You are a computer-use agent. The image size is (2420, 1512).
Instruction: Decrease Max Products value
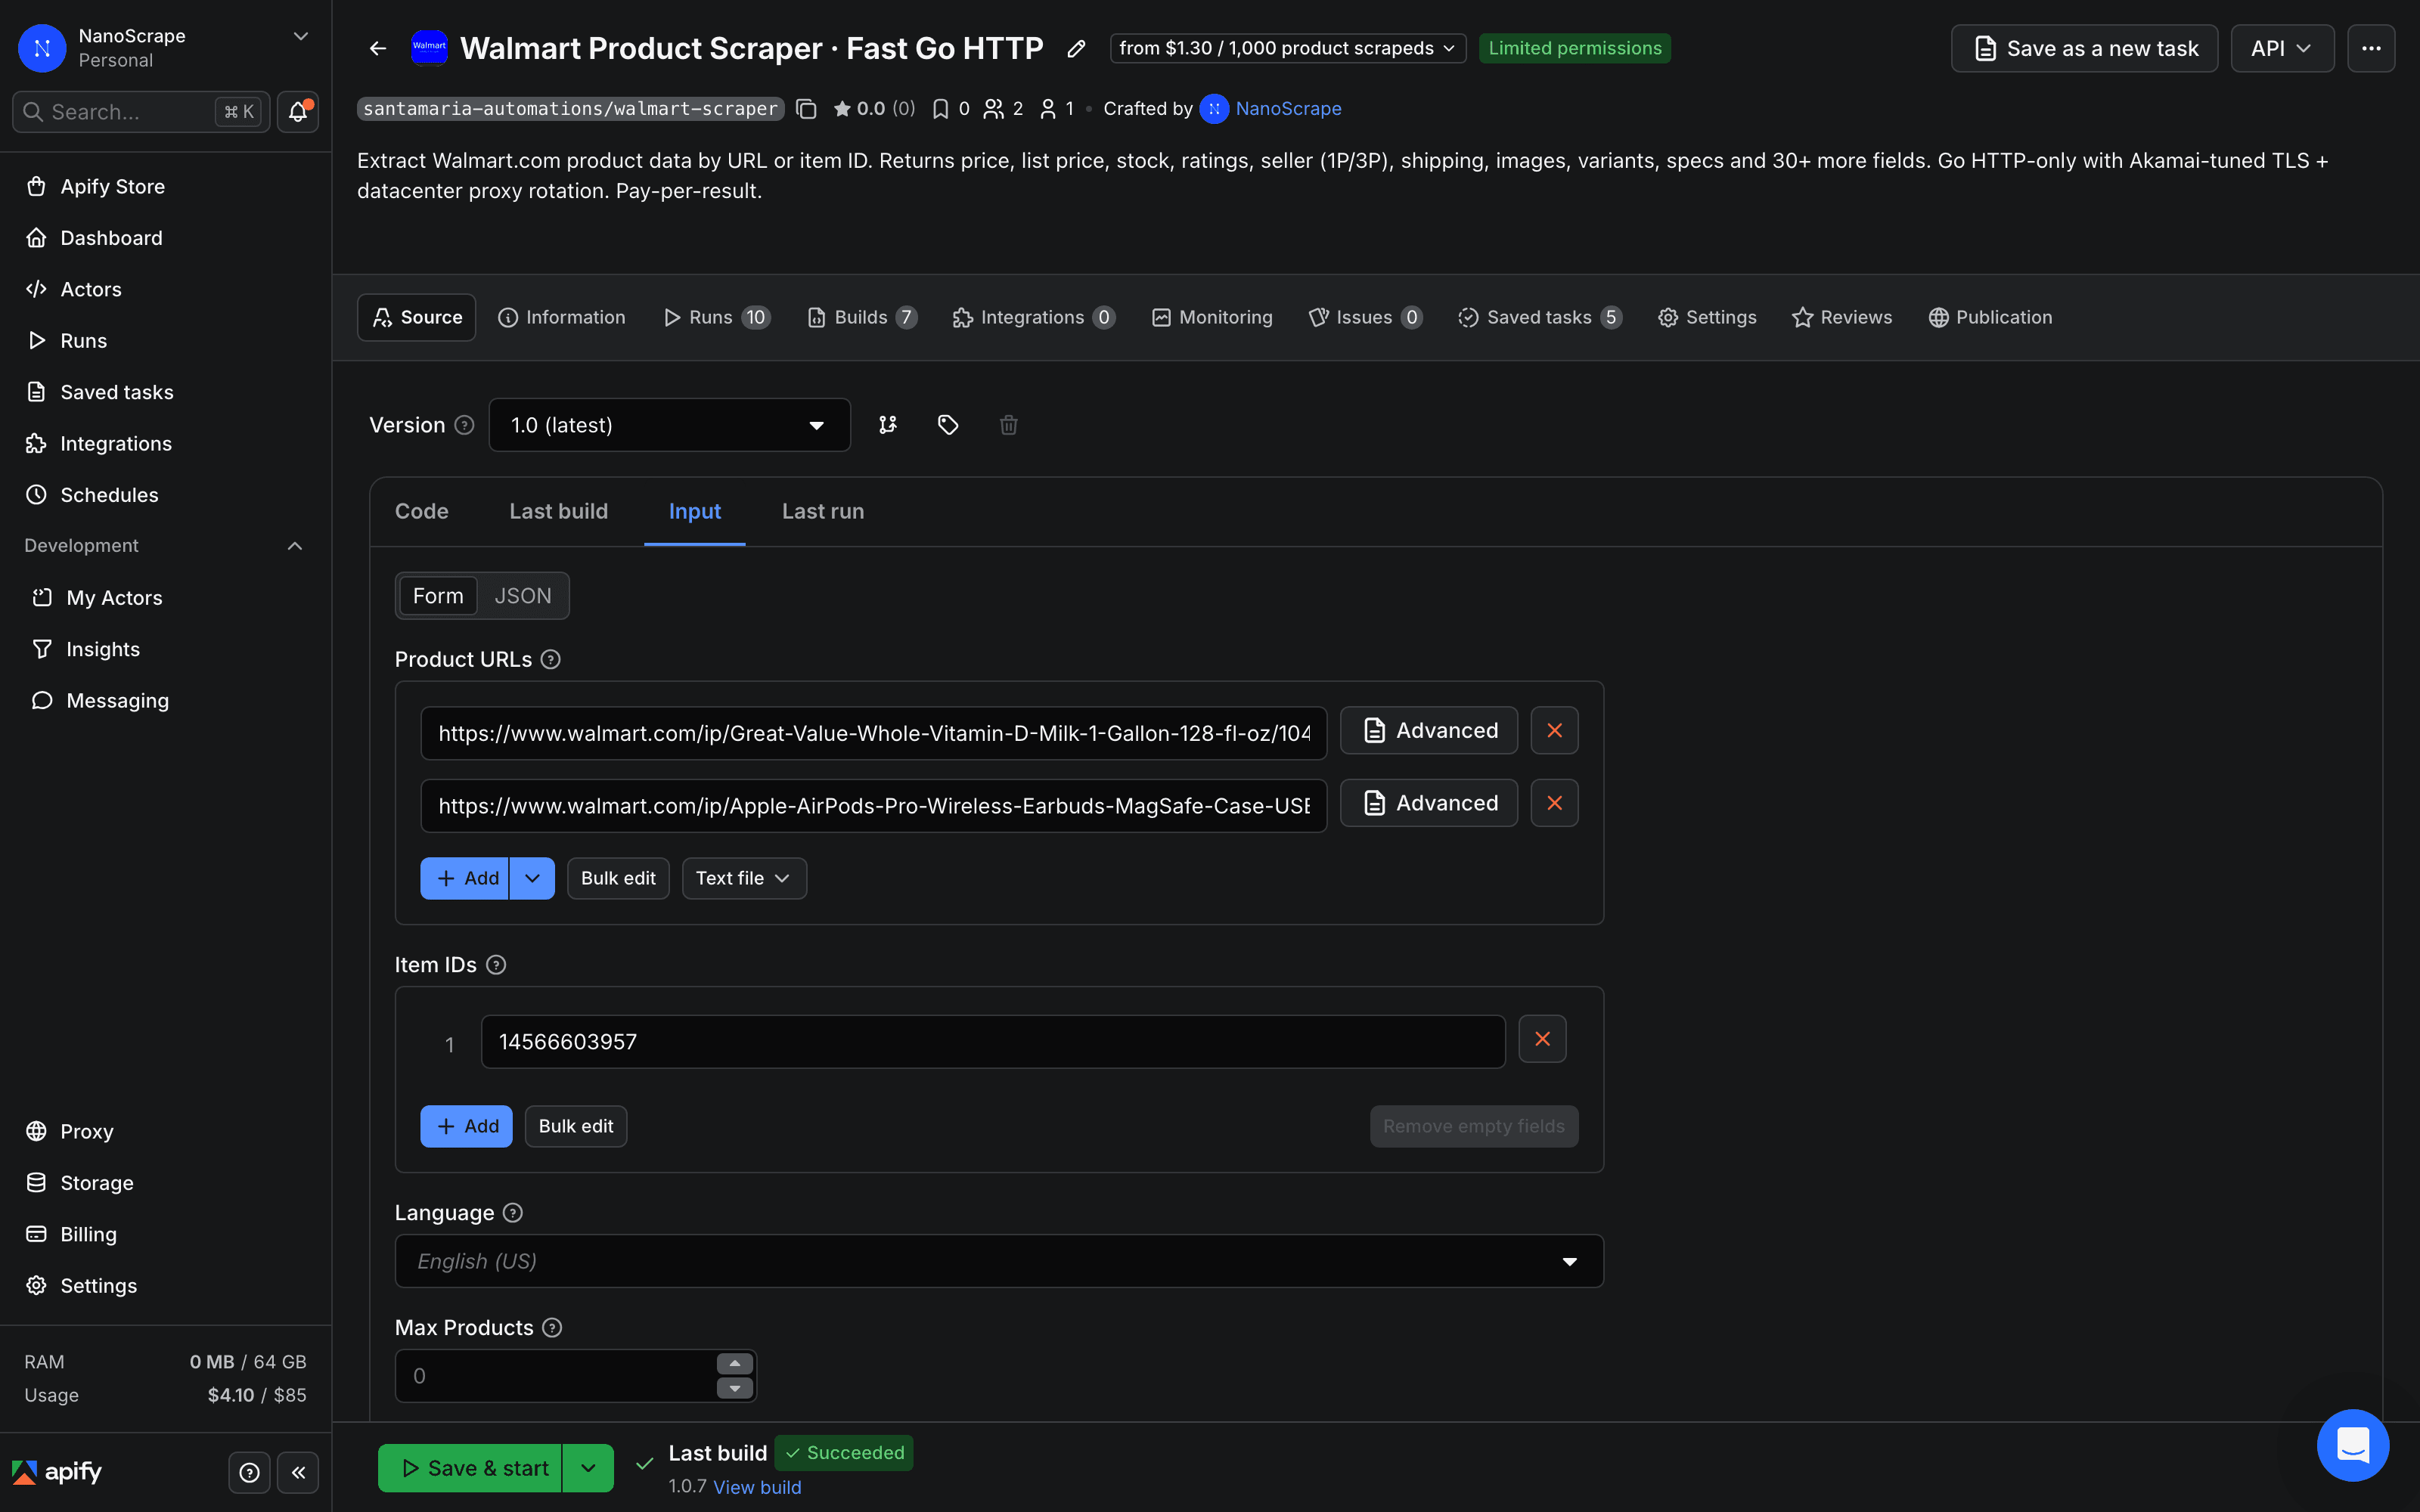[735, 1388]
